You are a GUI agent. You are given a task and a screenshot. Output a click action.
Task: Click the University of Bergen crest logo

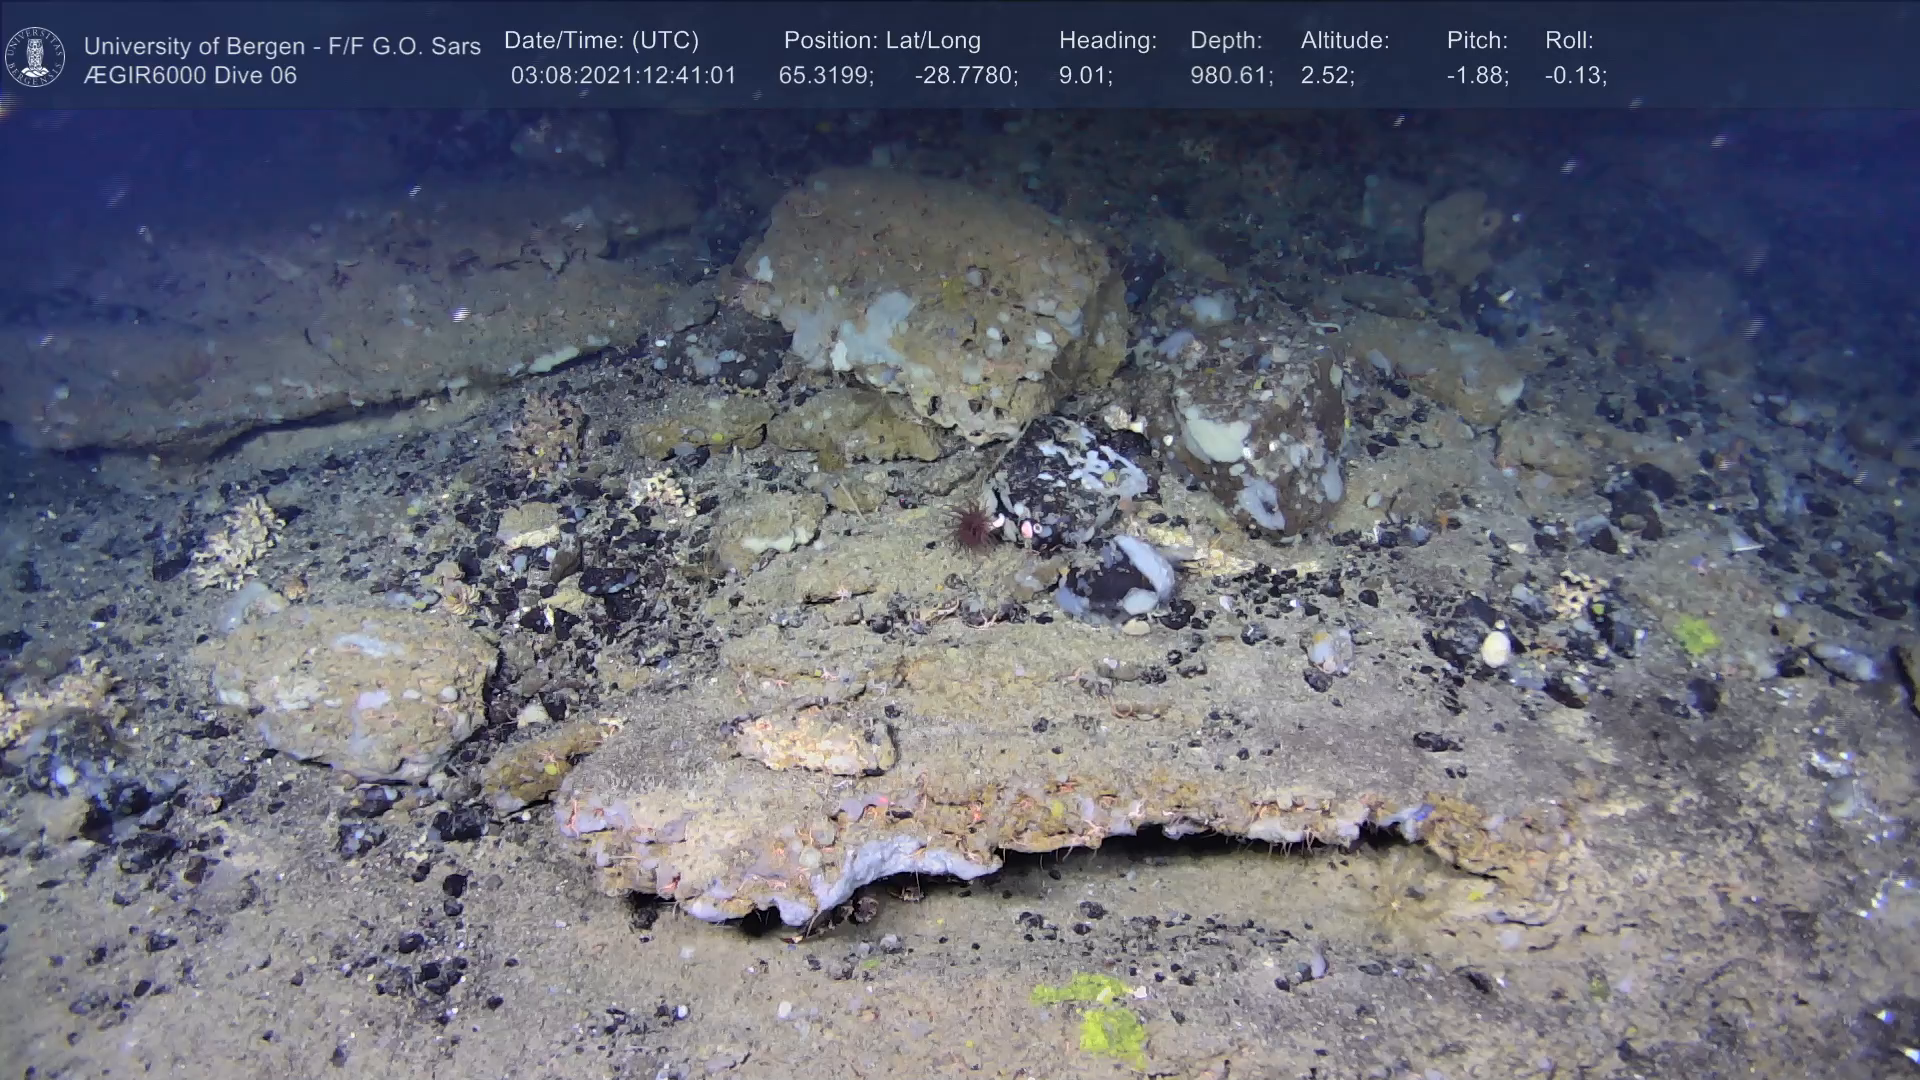(35, 57)
